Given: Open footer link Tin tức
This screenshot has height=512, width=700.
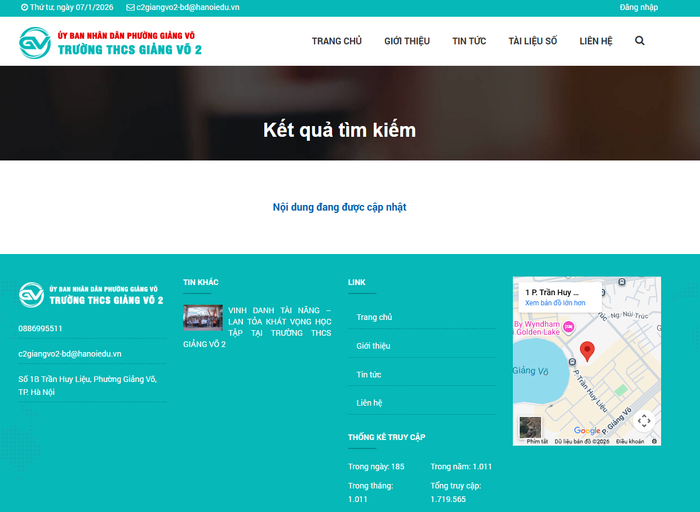Looking at the screenshot, I should point(369,375).
